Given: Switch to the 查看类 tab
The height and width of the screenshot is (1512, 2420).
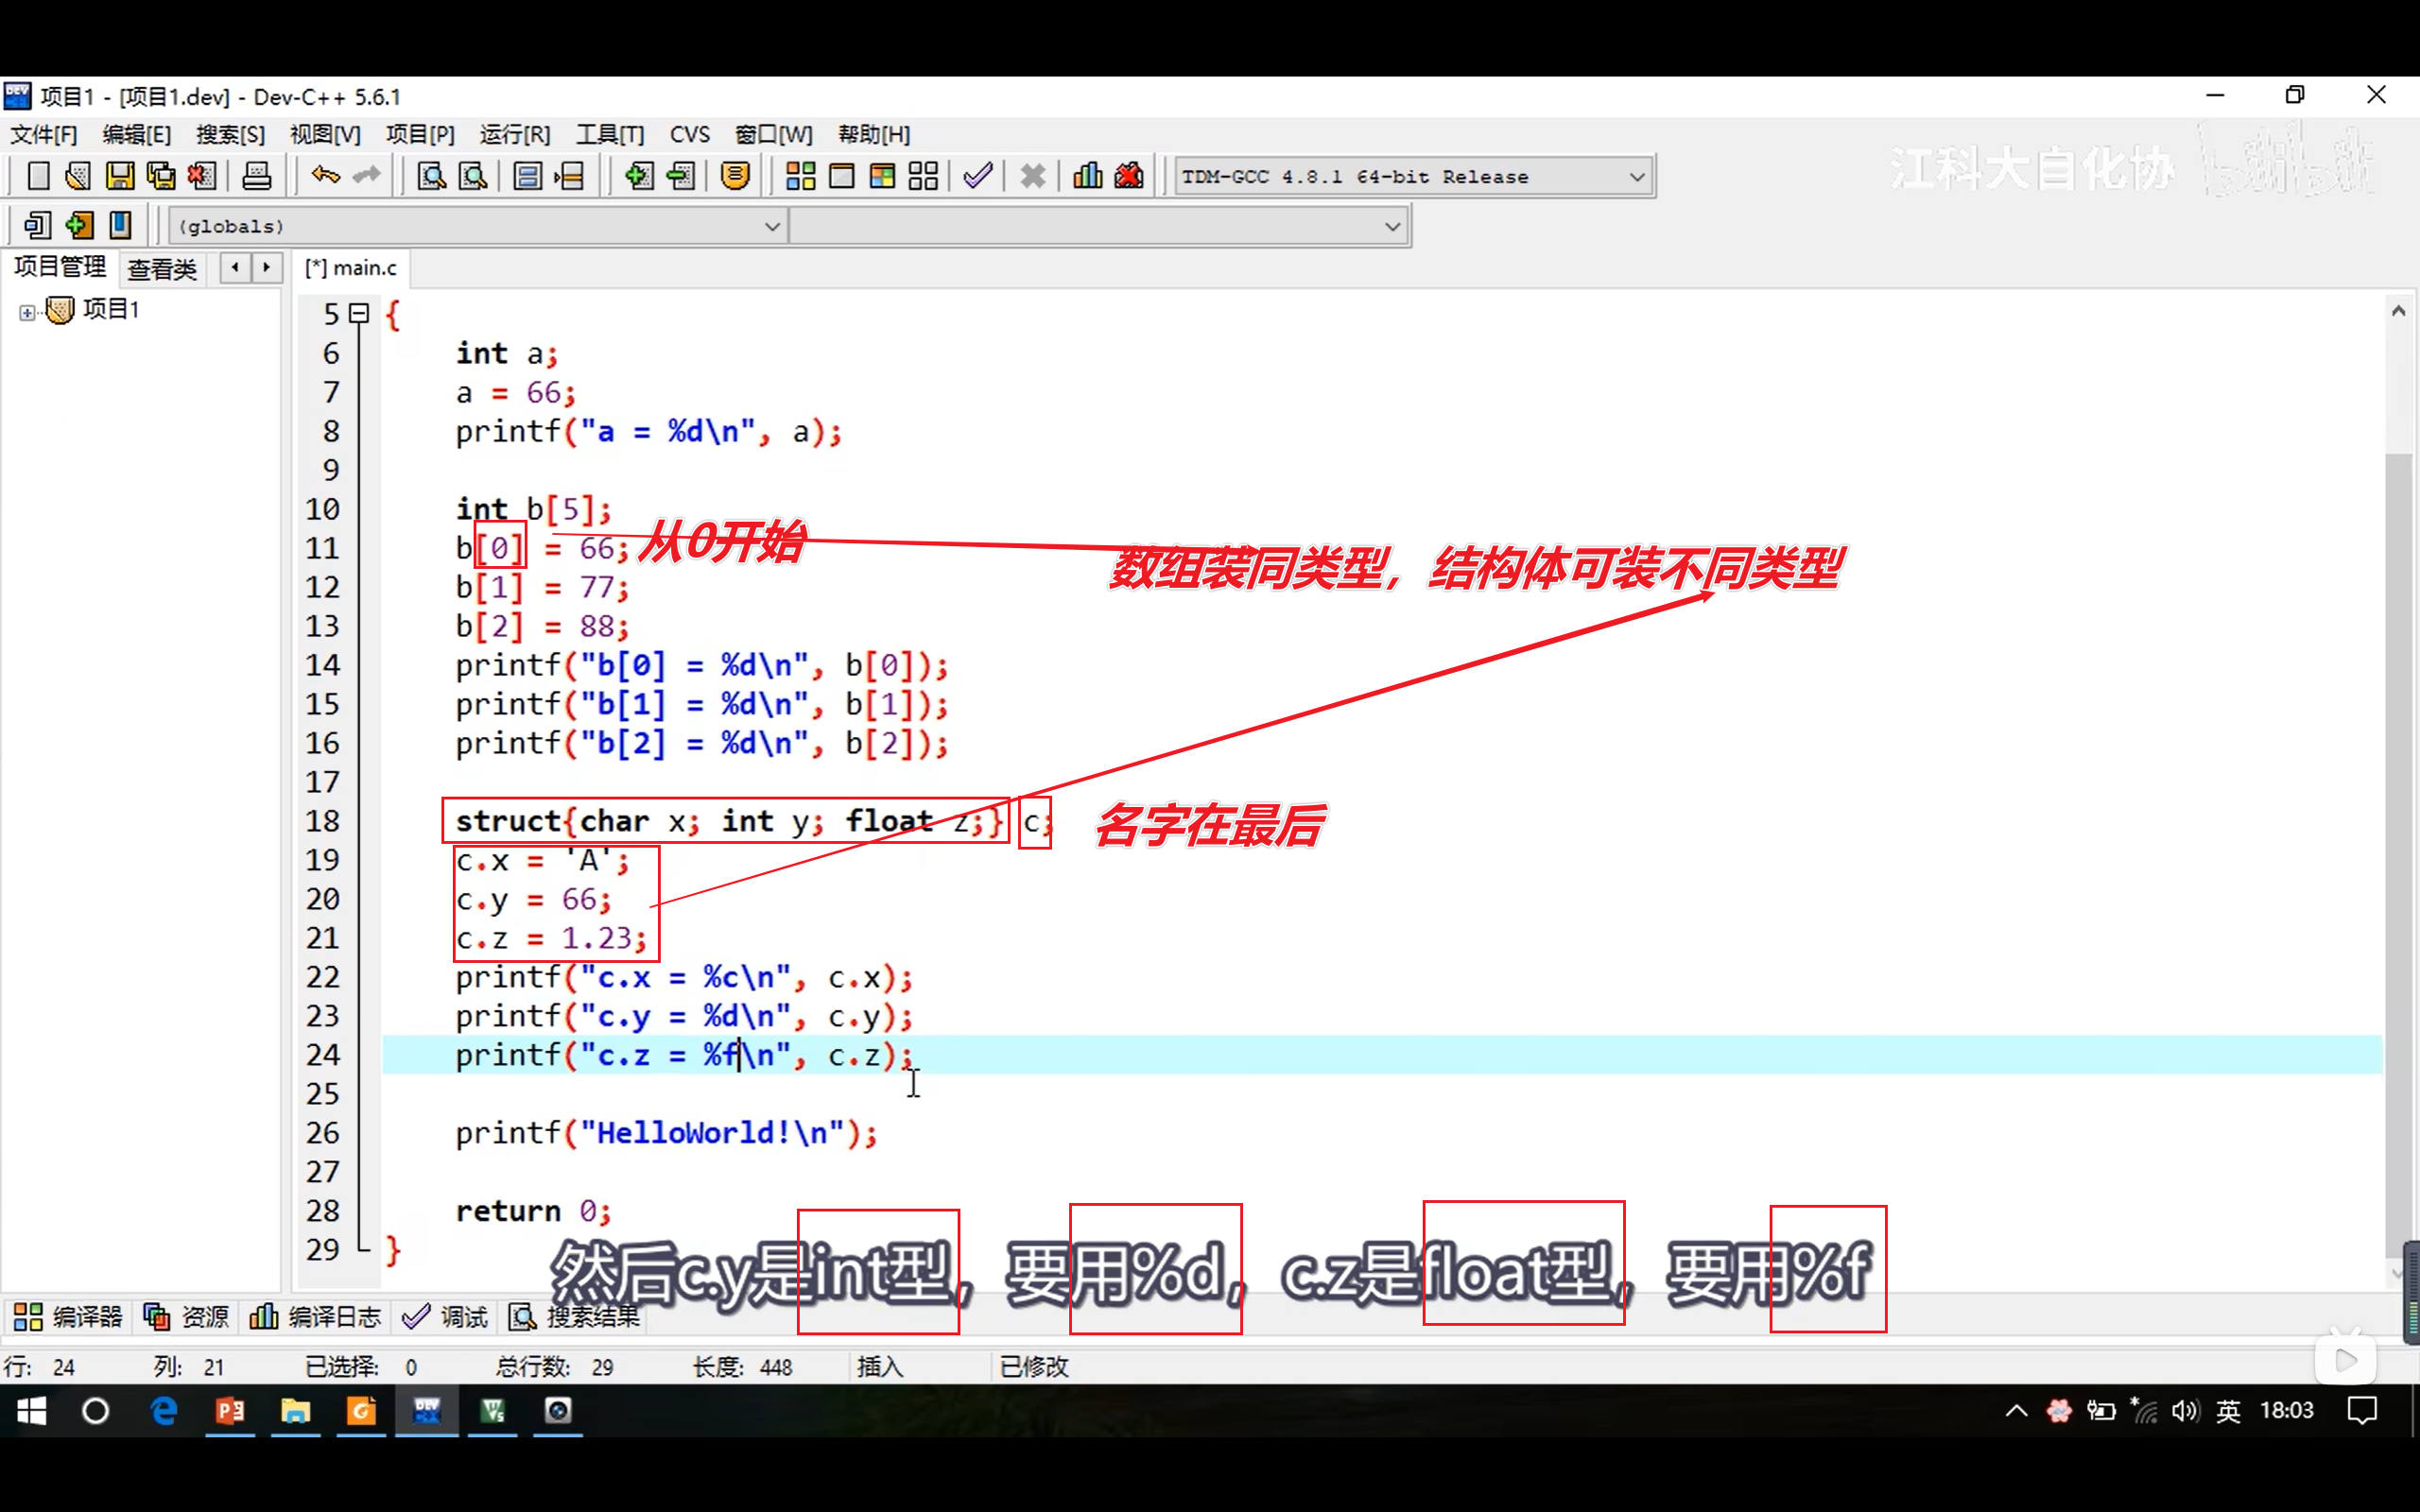Looking at the screenshot, I should tap(162, 268).
